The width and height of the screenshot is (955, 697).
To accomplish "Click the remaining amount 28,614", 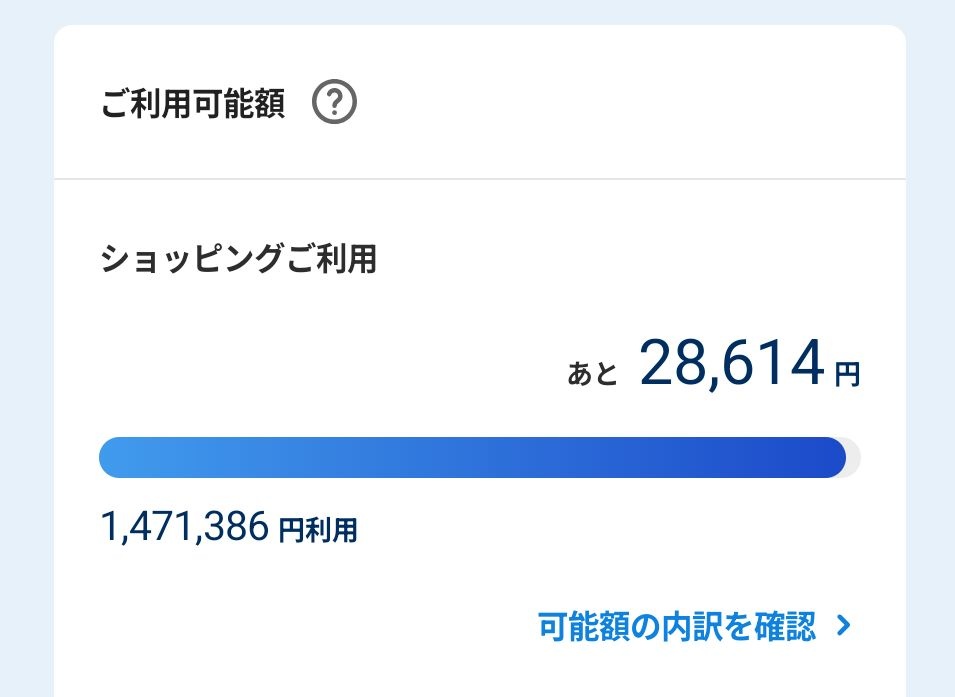I will tap(732, 365).
